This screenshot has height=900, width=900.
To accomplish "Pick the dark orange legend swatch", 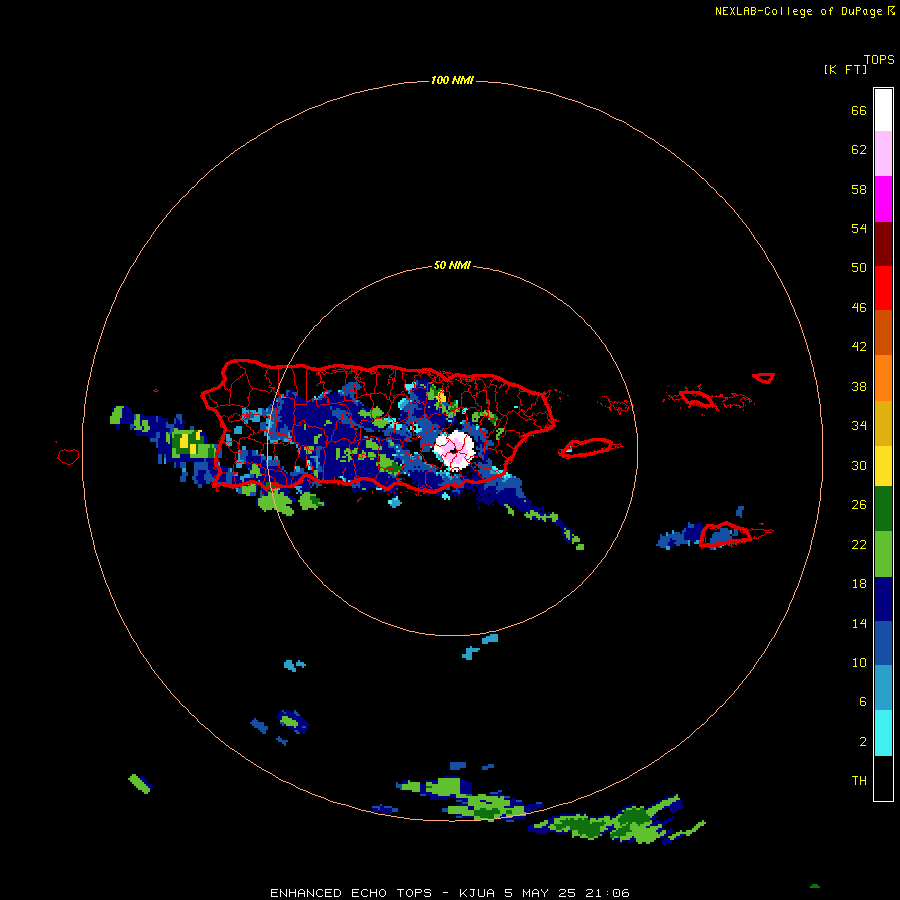I will coord(883,332).
